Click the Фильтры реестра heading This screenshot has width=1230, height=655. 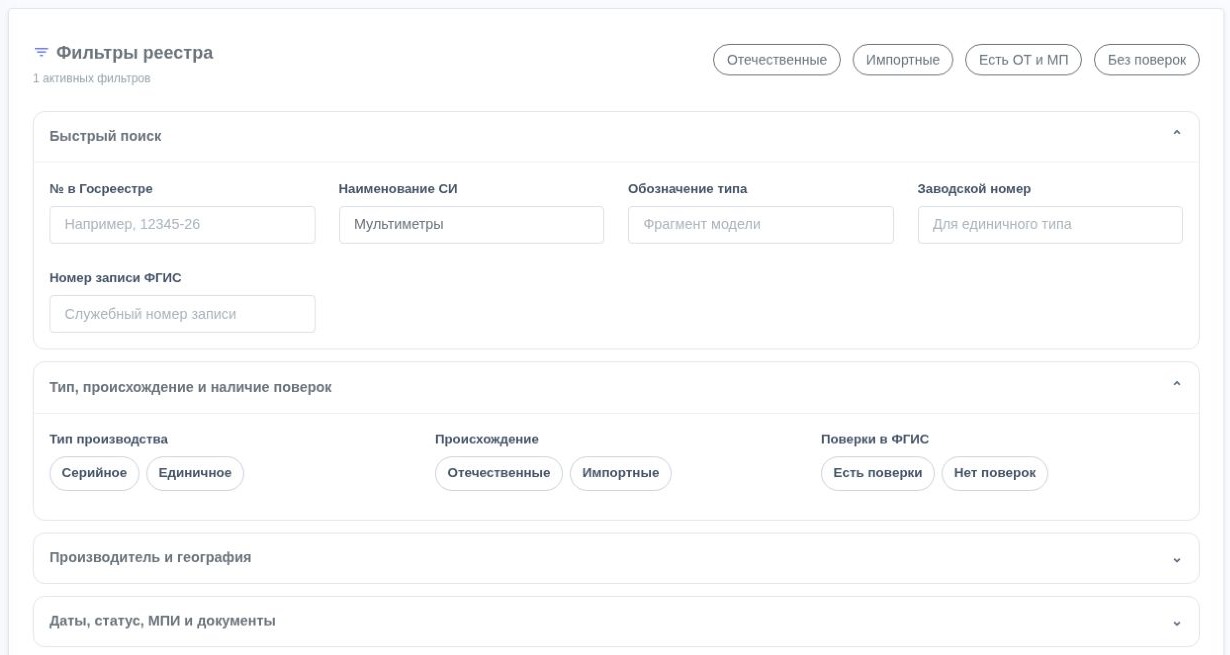(134, 53)
